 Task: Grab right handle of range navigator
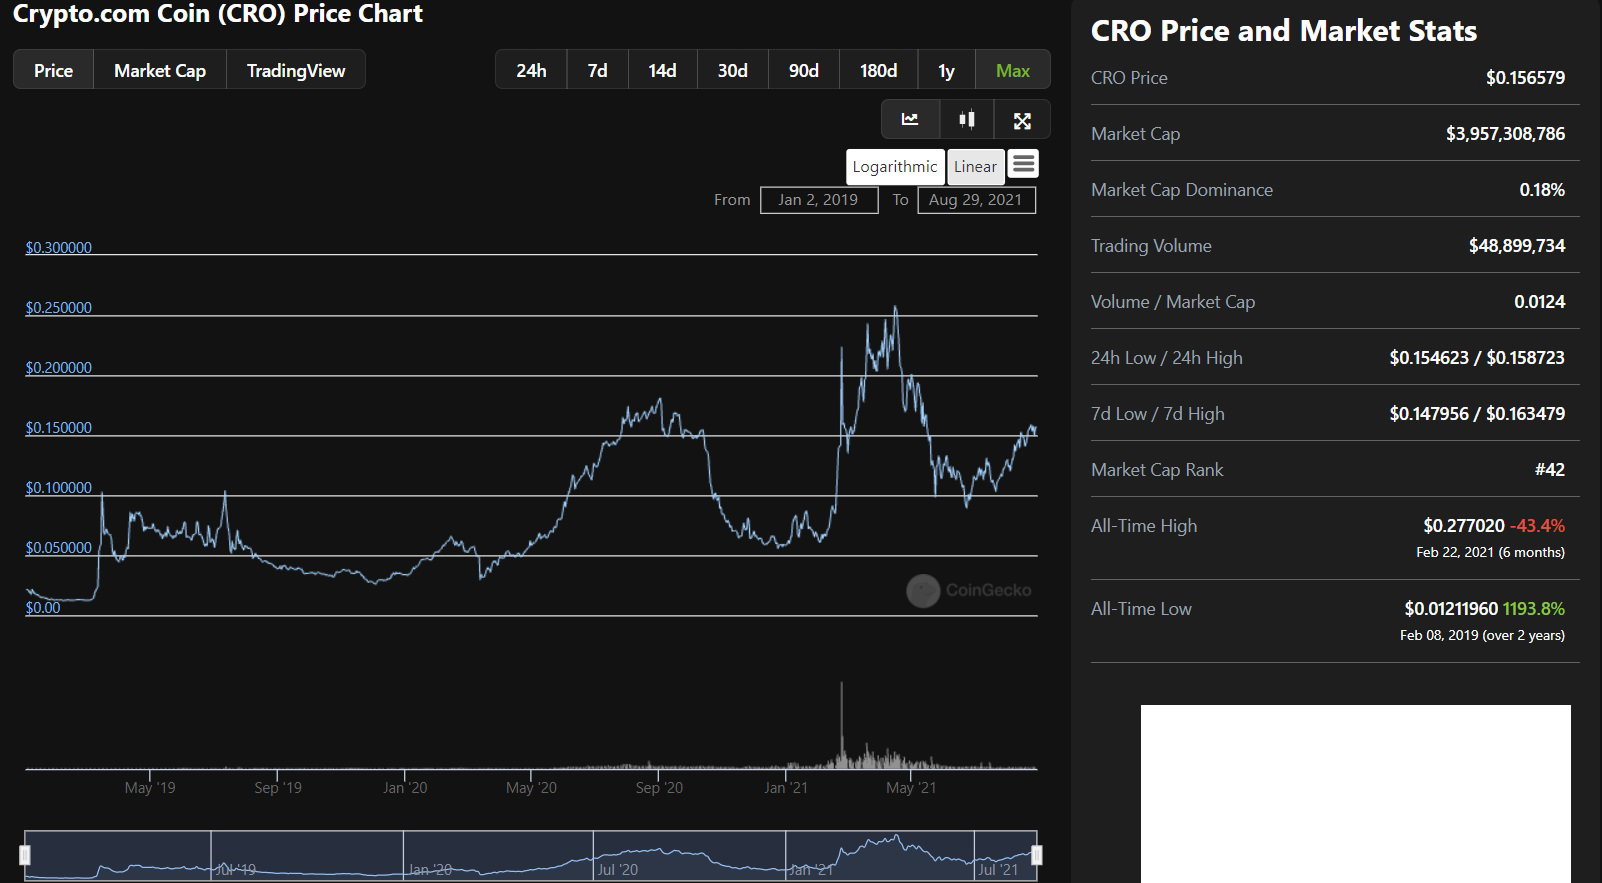tap(1037, 855)
